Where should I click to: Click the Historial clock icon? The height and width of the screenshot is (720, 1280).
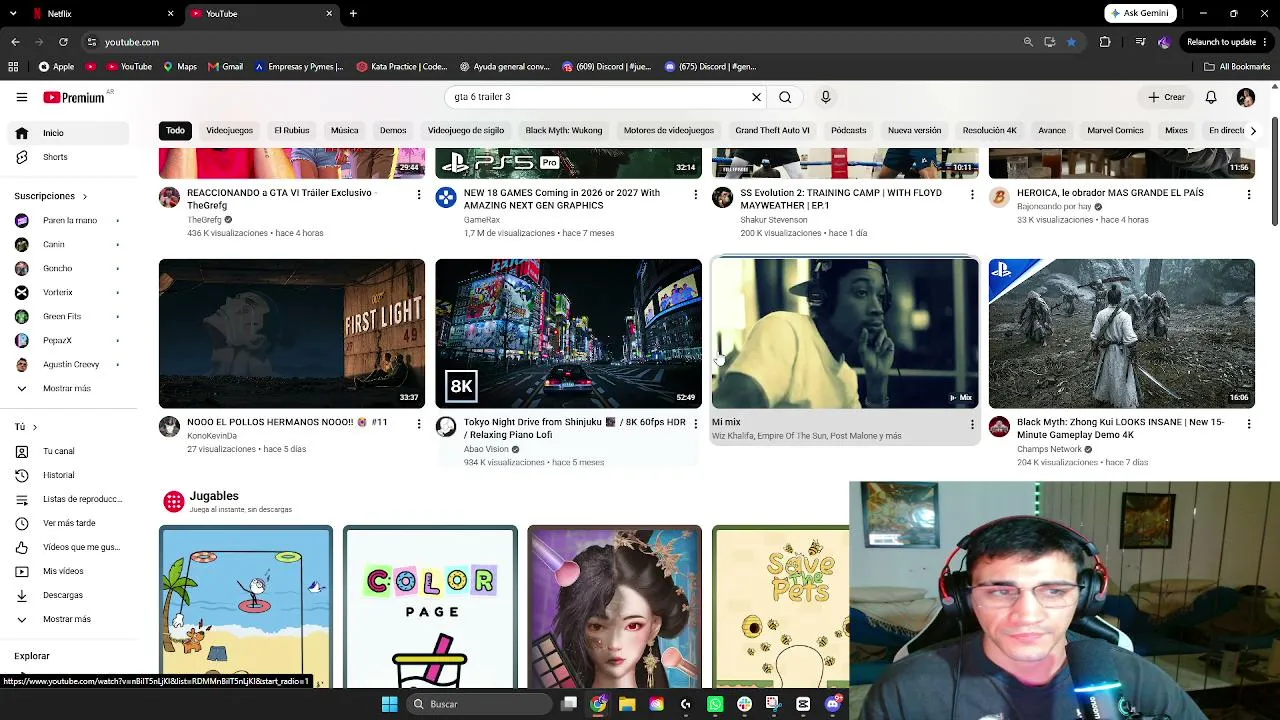(x=22, y=475)
